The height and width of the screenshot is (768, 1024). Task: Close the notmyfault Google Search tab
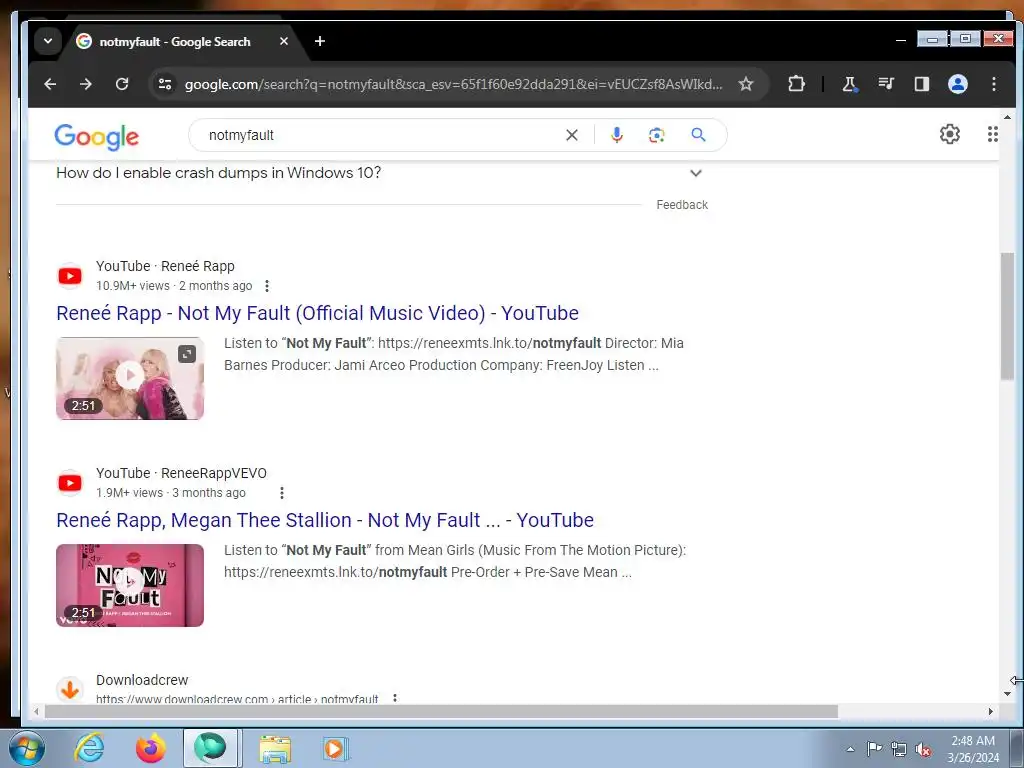tap(283, 41)
